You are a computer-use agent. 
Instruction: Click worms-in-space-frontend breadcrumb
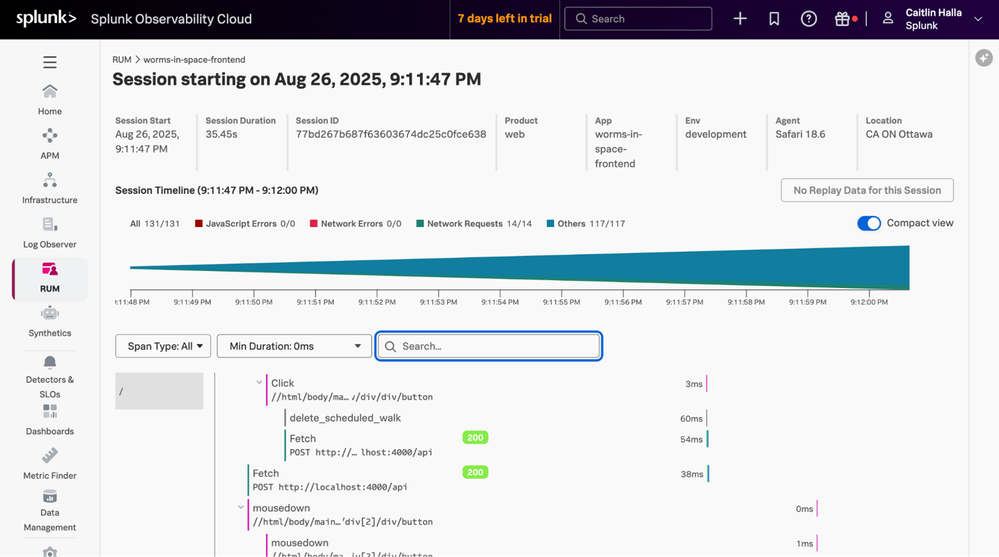coord(194,59)
